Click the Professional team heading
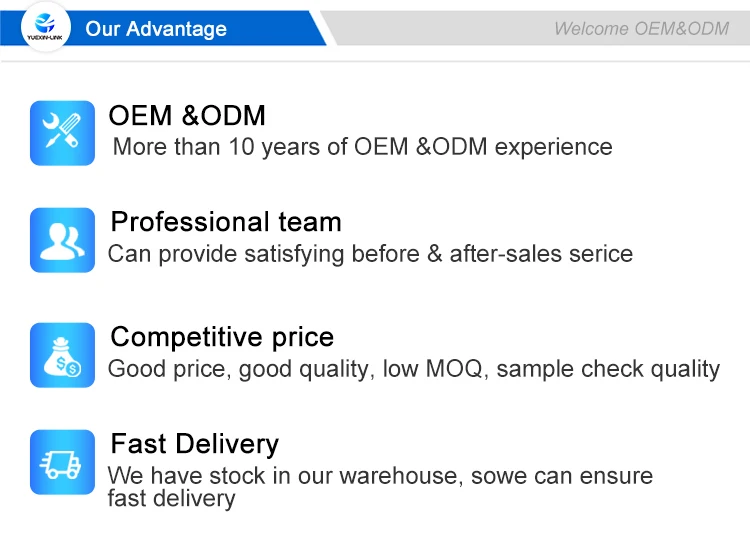 coord(226,222)
